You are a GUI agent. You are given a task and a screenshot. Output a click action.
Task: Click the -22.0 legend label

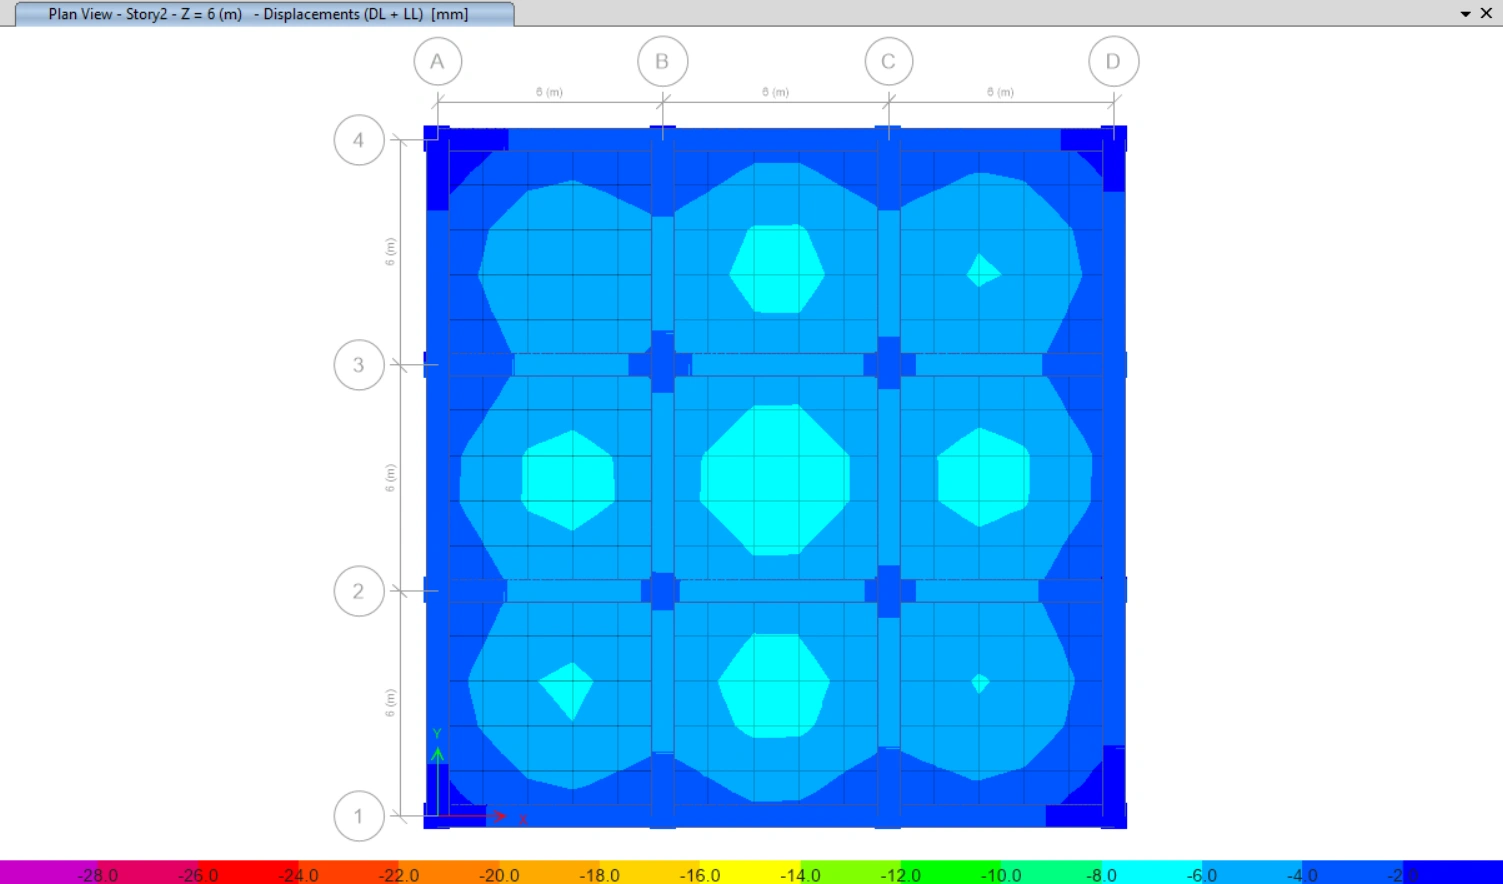[x=399, y=875]
